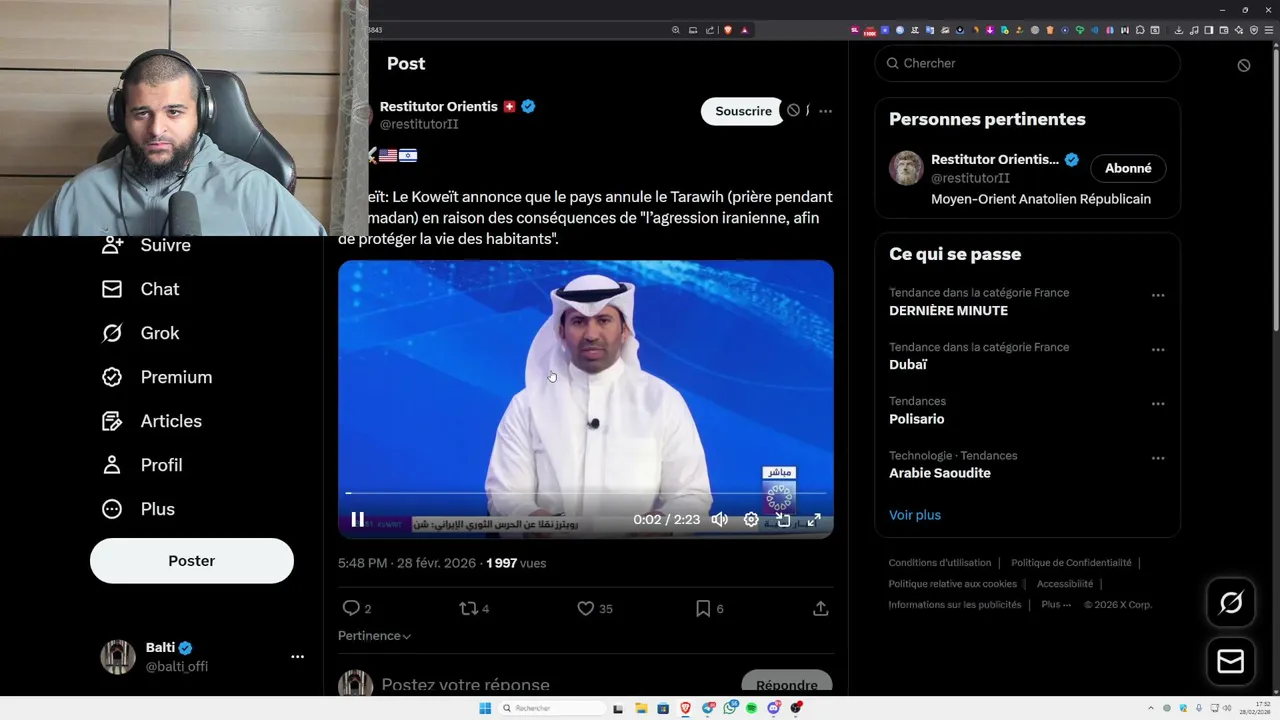Open WhatsApp from the taskbar
Viewport: 1280px width, 720px height.
tap(730, 708)
